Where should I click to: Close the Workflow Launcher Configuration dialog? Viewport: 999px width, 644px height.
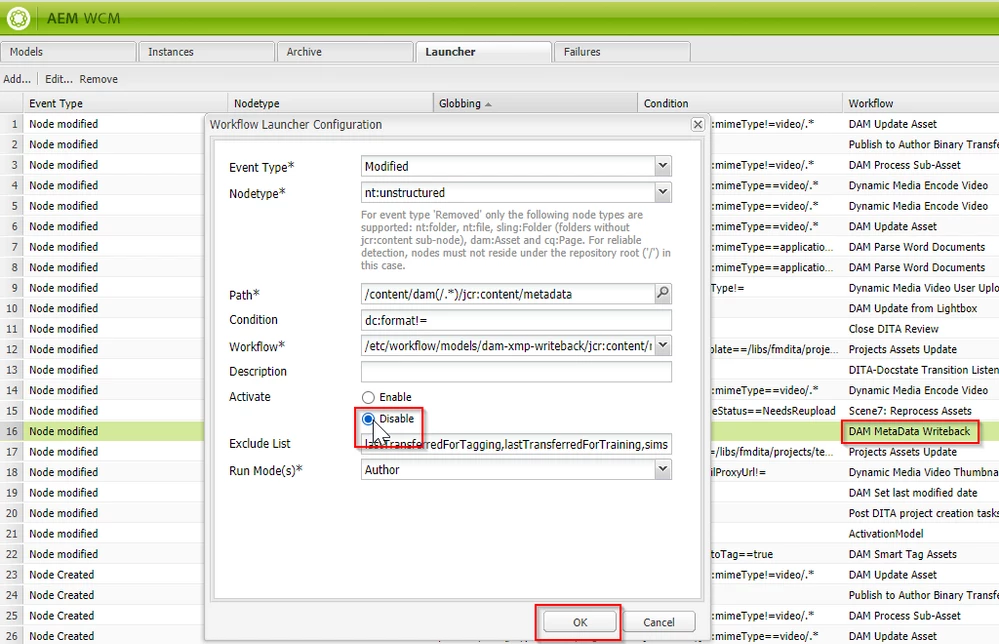coord(698,125)
